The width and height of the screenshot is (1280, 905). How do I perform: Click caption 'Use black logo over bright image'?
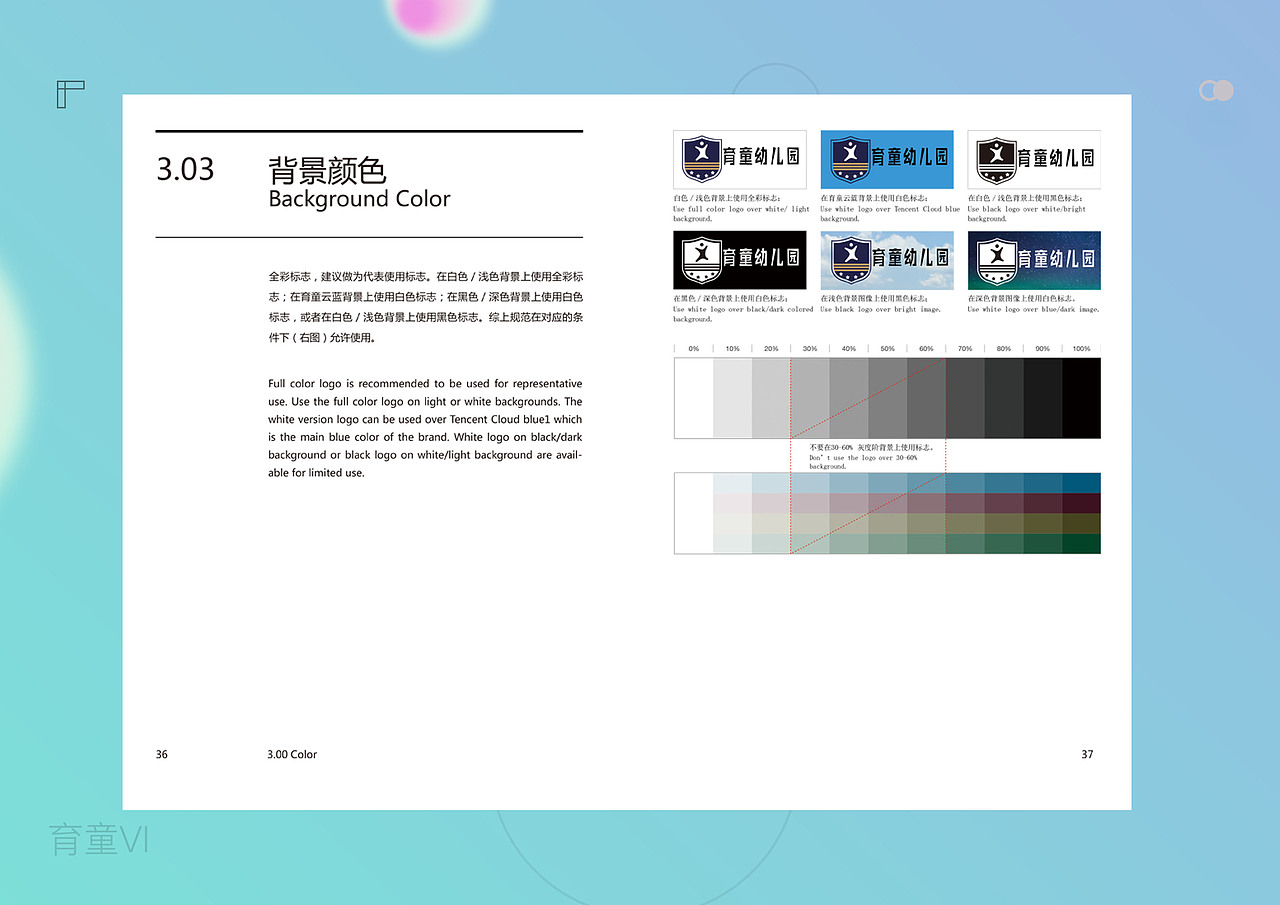(881, 309)
